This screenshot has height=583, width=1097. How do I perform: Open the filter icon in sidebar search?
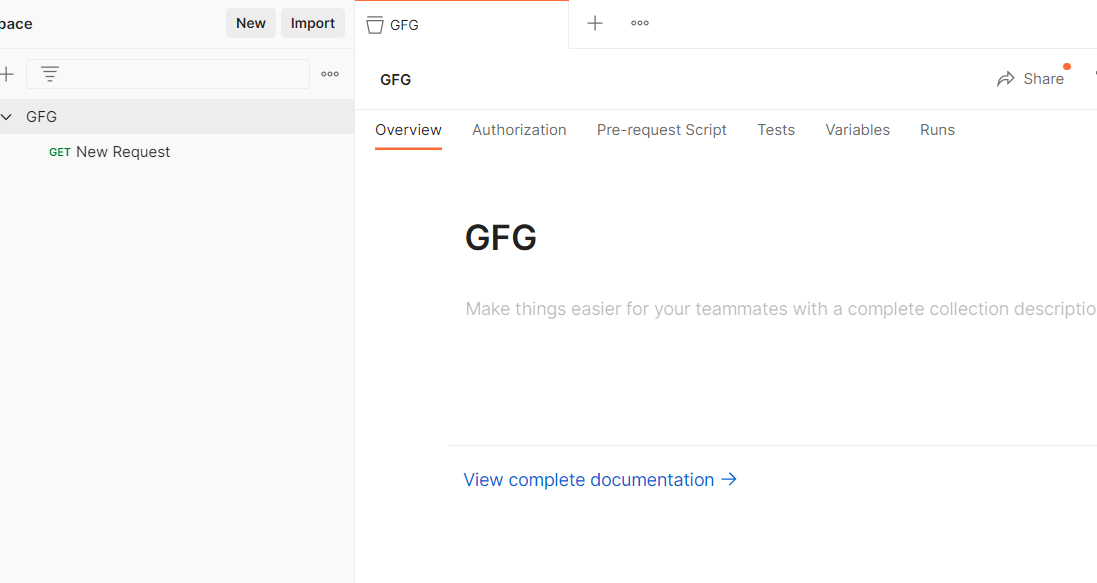50,73
